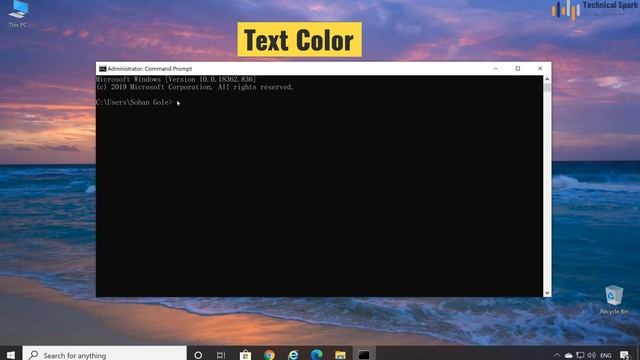Click the Command Prompt title bar icon
Screen dimensions: 640x360
[102, 69]
